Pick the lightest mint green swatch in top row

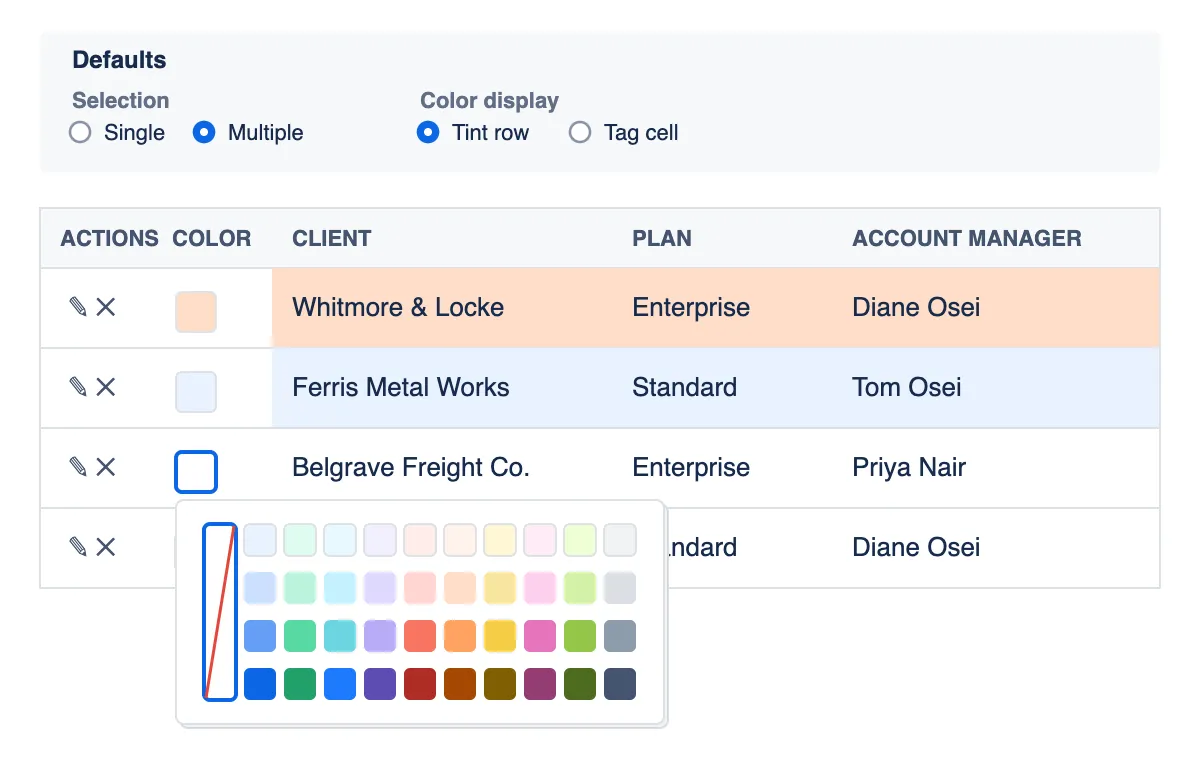[x=300, y=540]
